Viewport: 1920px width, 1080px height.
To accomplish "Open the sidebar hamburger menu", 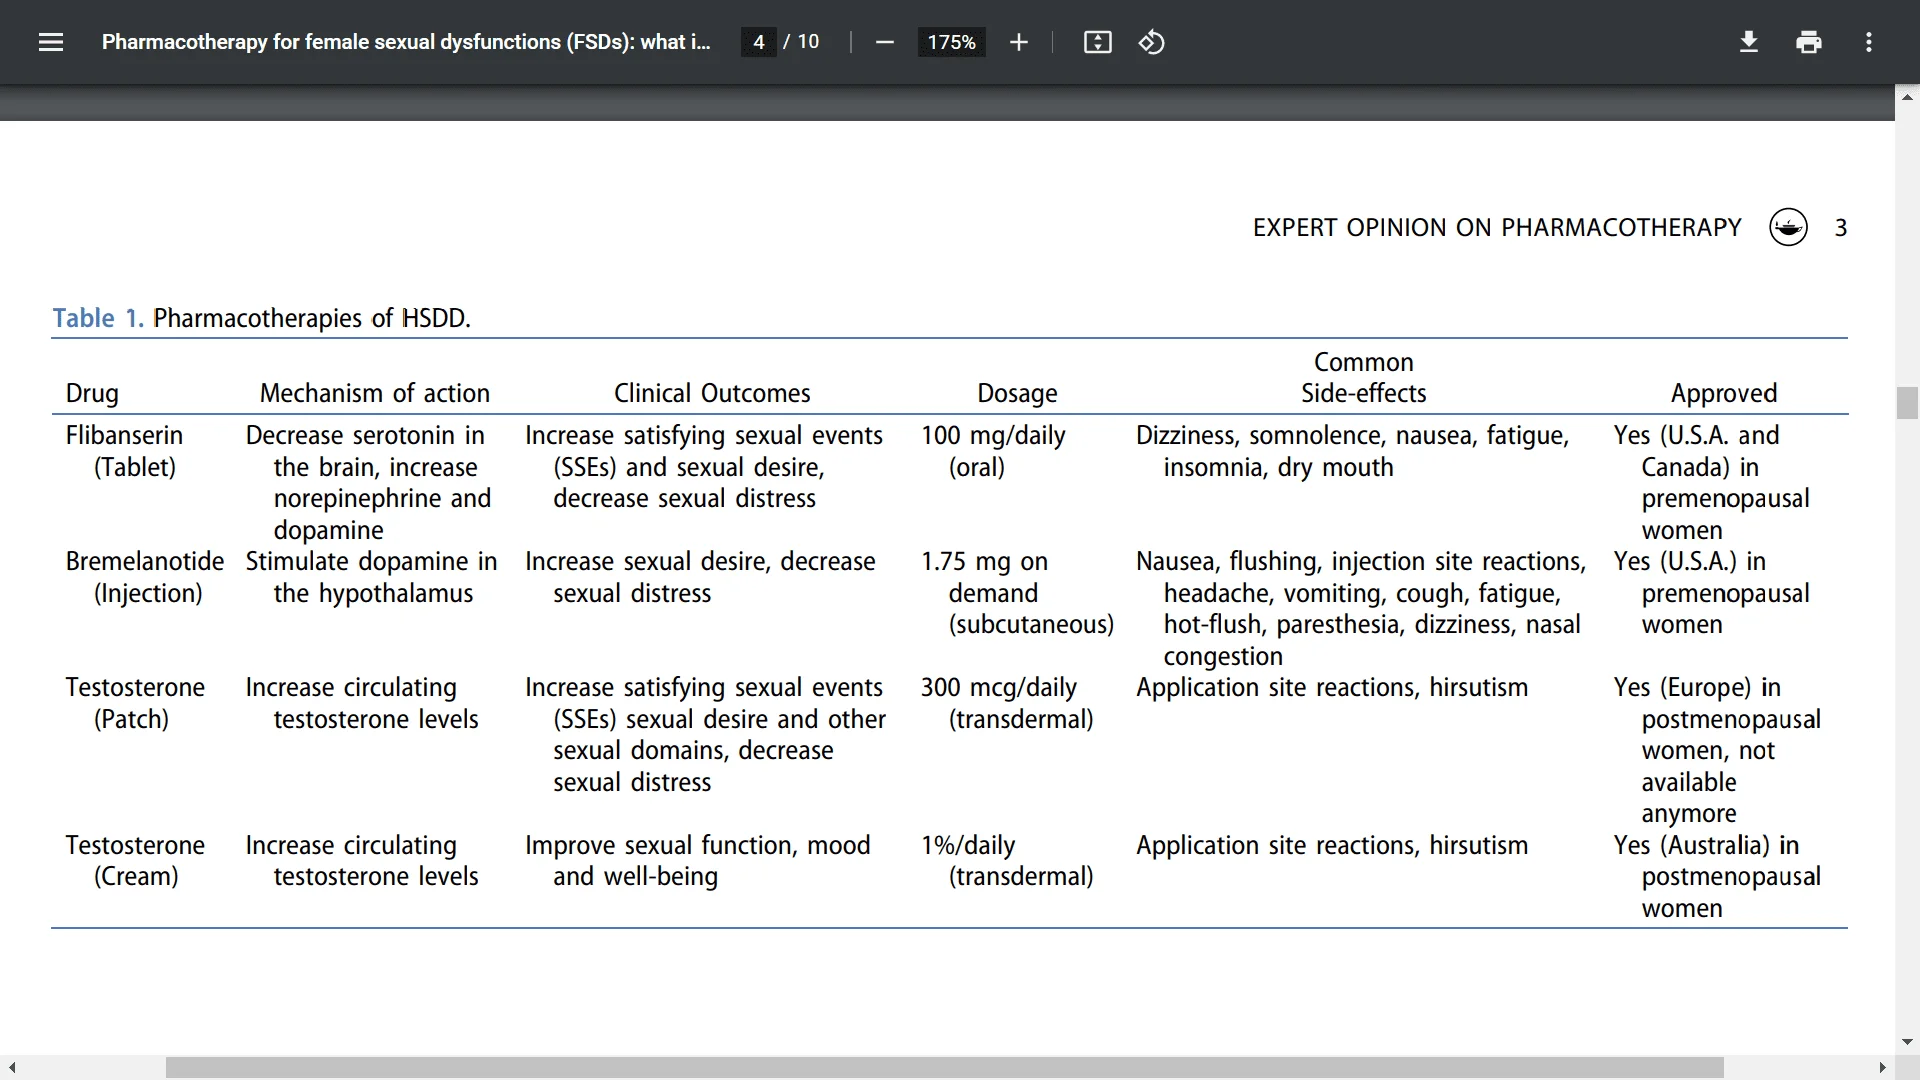I will tap(51, 42).
